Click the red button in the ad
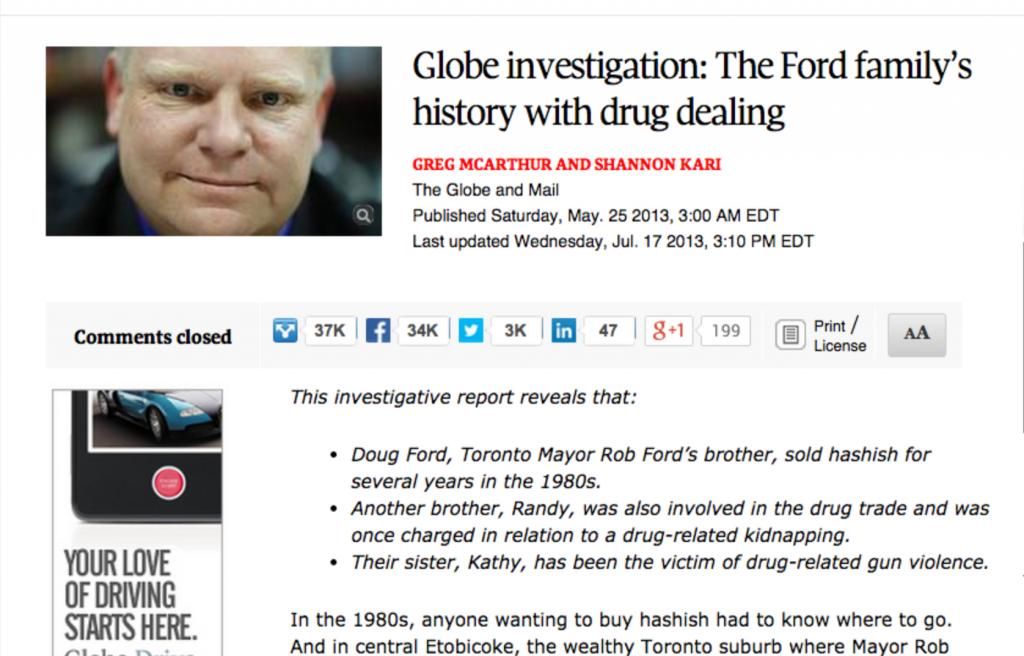Image resolution: width=1024 pixels, height=656 pixels. [x=169, y=484]
